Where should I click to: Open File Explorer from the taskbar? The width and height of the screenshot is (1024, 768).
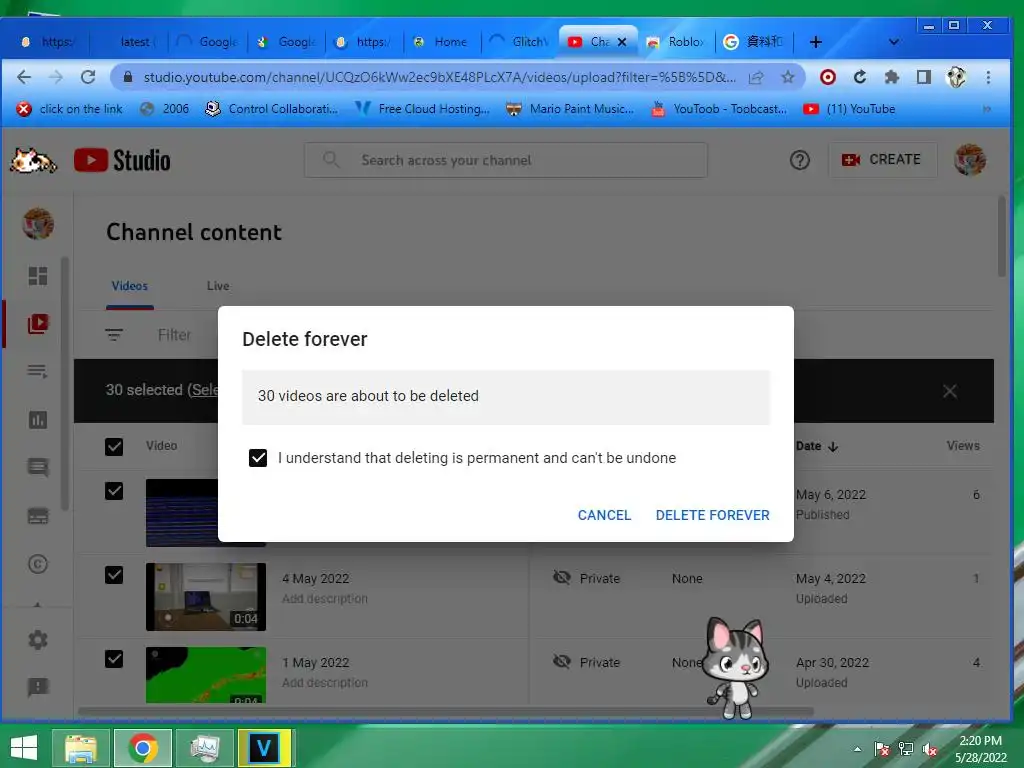81,748
